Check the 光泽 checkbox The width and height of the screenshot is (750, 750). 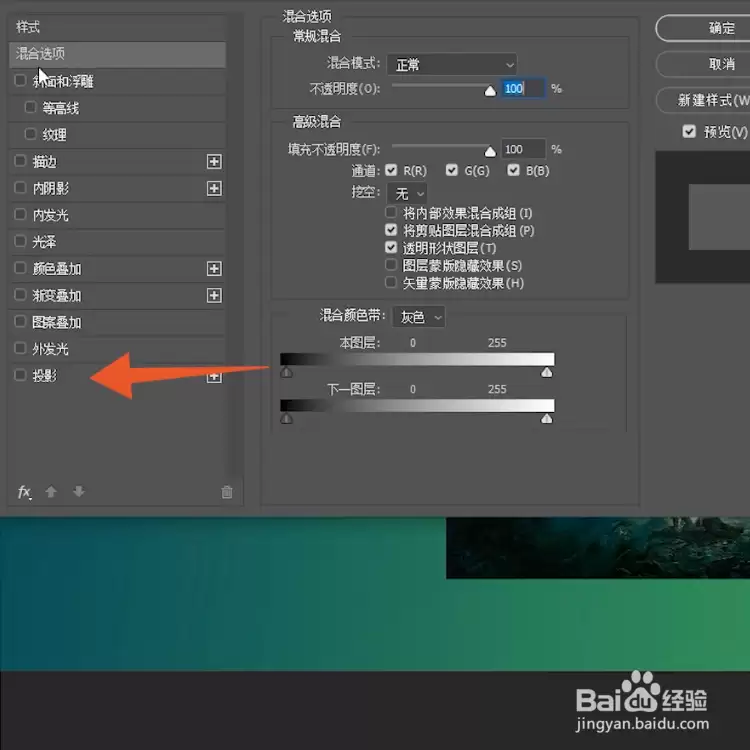[20, 241]
